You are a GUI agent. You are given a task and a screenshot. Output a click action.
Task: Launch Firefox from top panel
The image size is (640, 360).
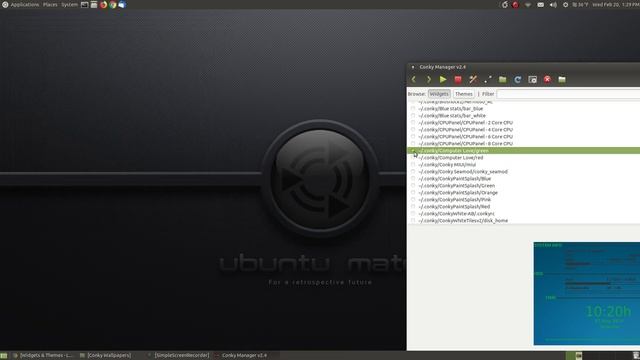point(103,4)
